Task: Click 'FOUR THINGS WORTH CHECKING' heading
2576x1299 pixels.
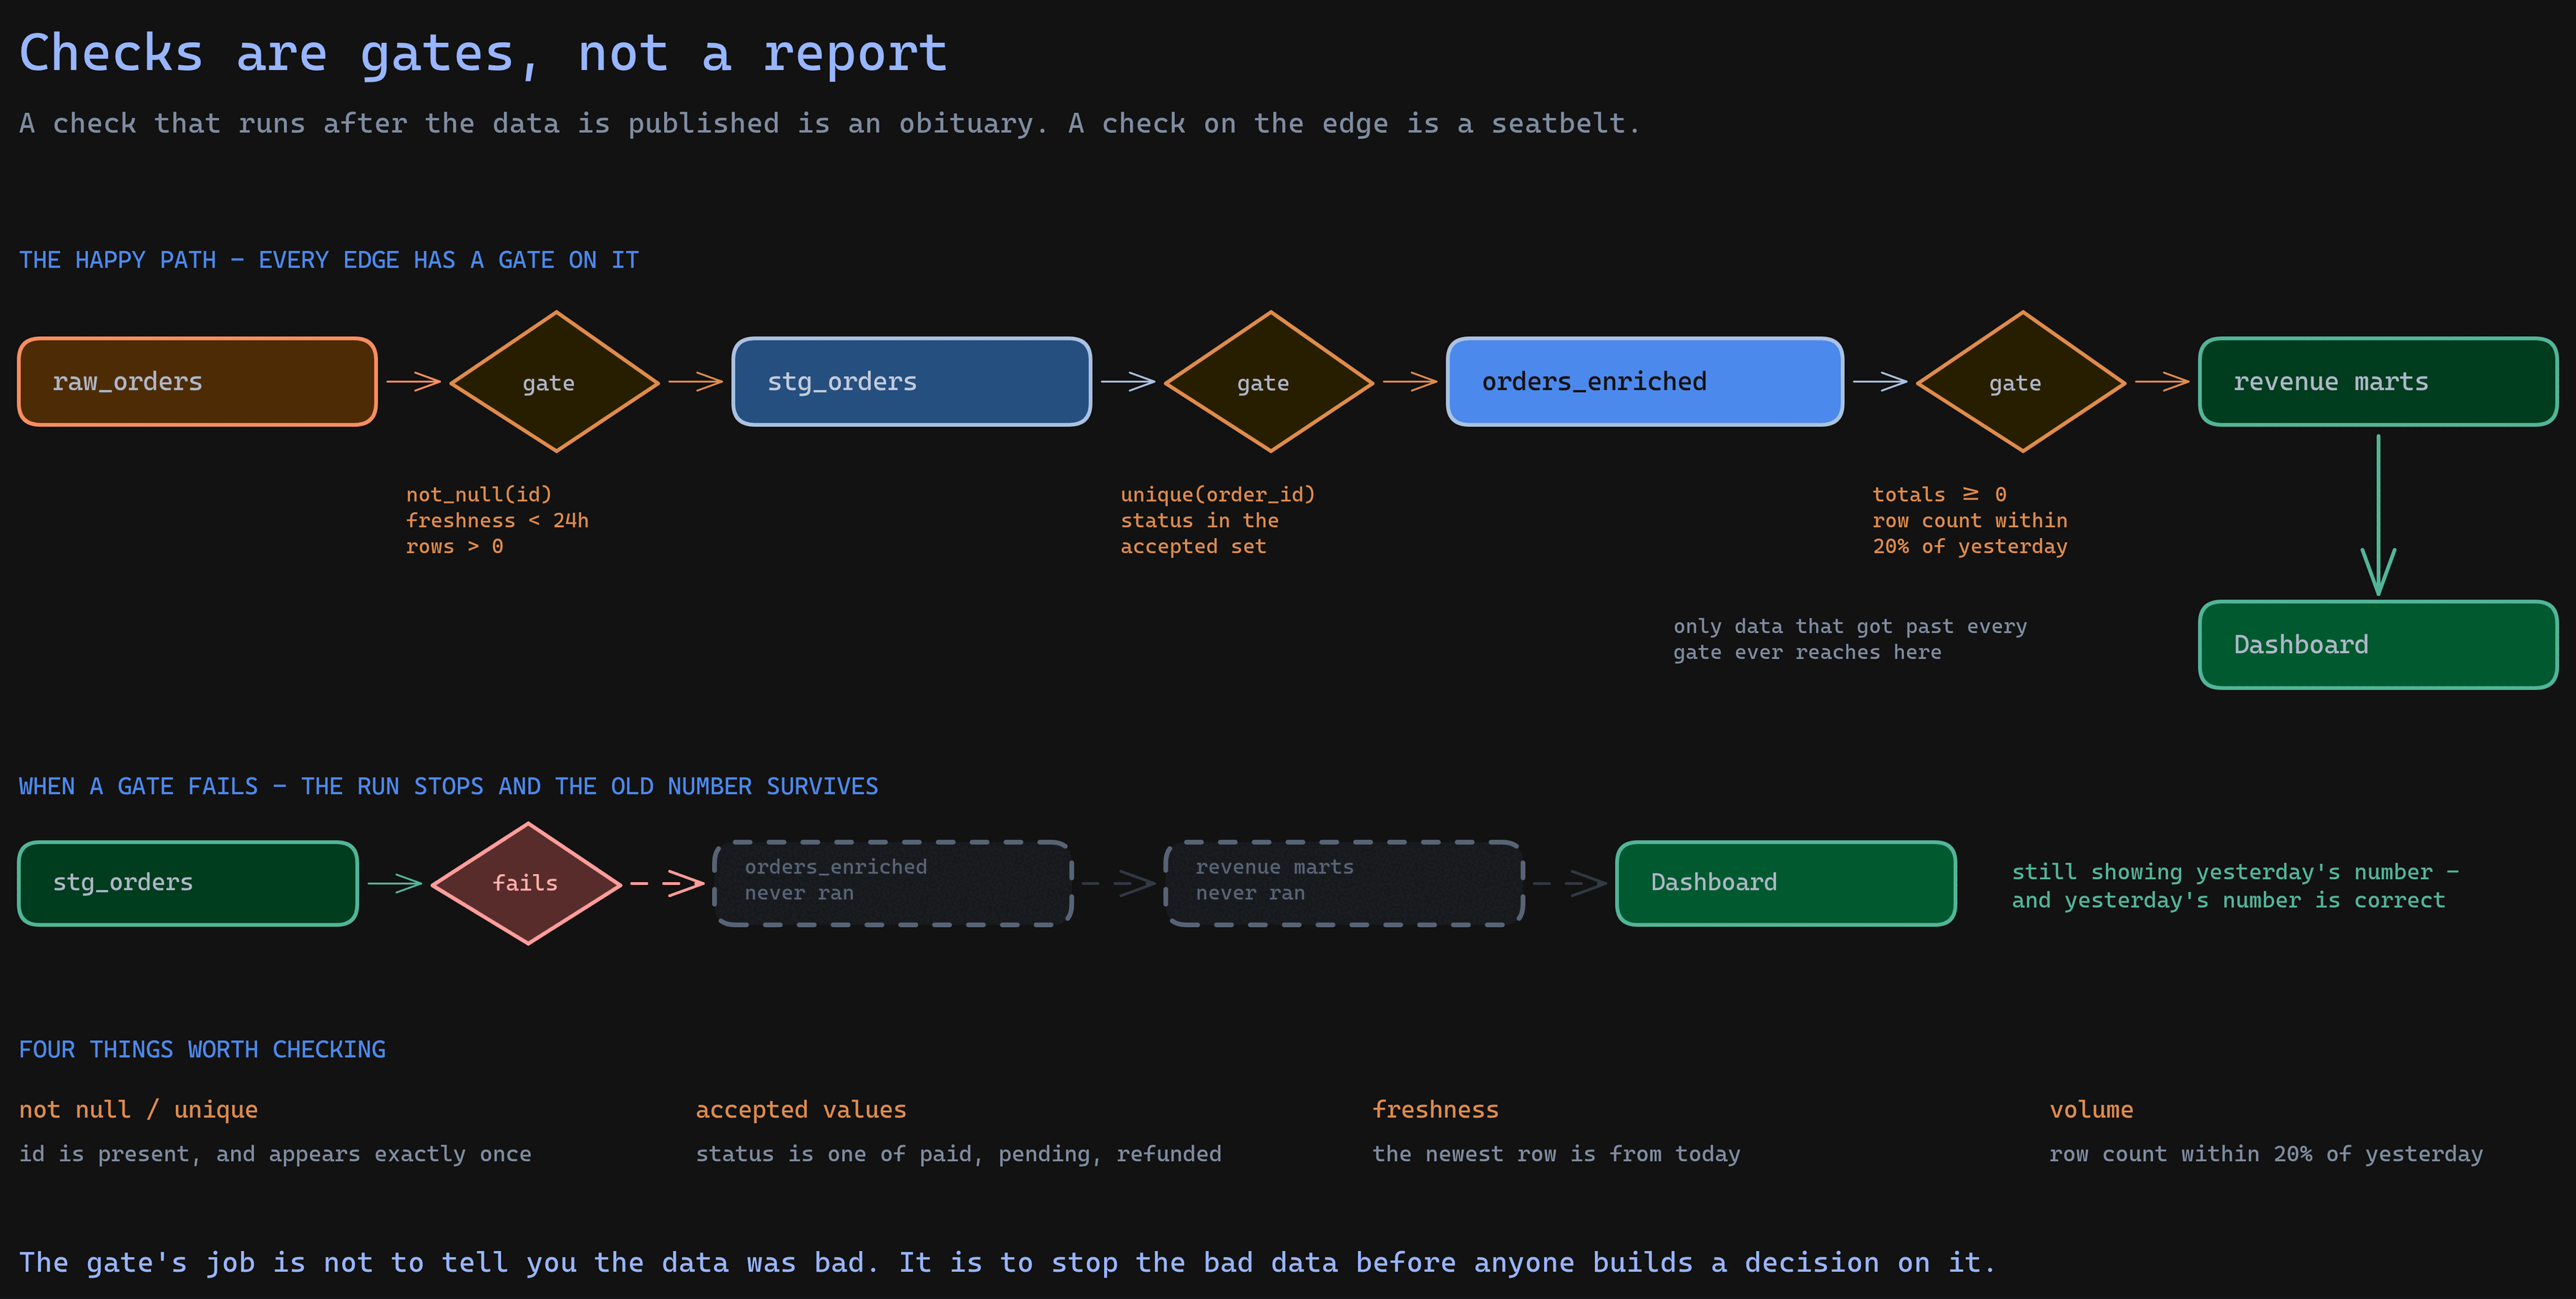Action: coord(202,1049)
